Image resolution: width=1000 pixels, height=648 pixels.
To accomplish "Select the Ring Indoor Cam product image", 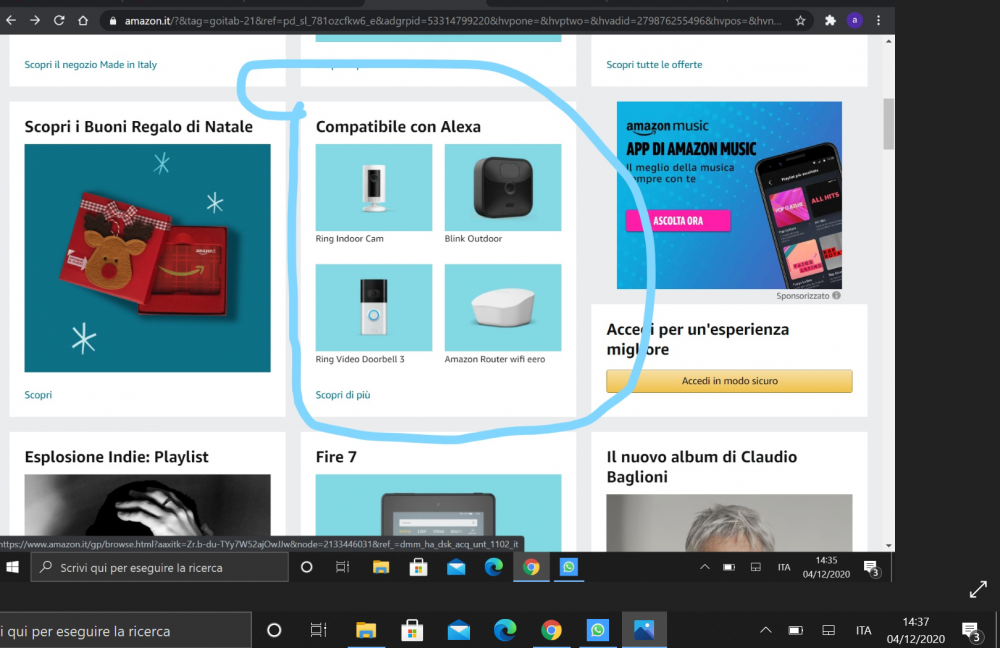I will [x=373, y=187].
